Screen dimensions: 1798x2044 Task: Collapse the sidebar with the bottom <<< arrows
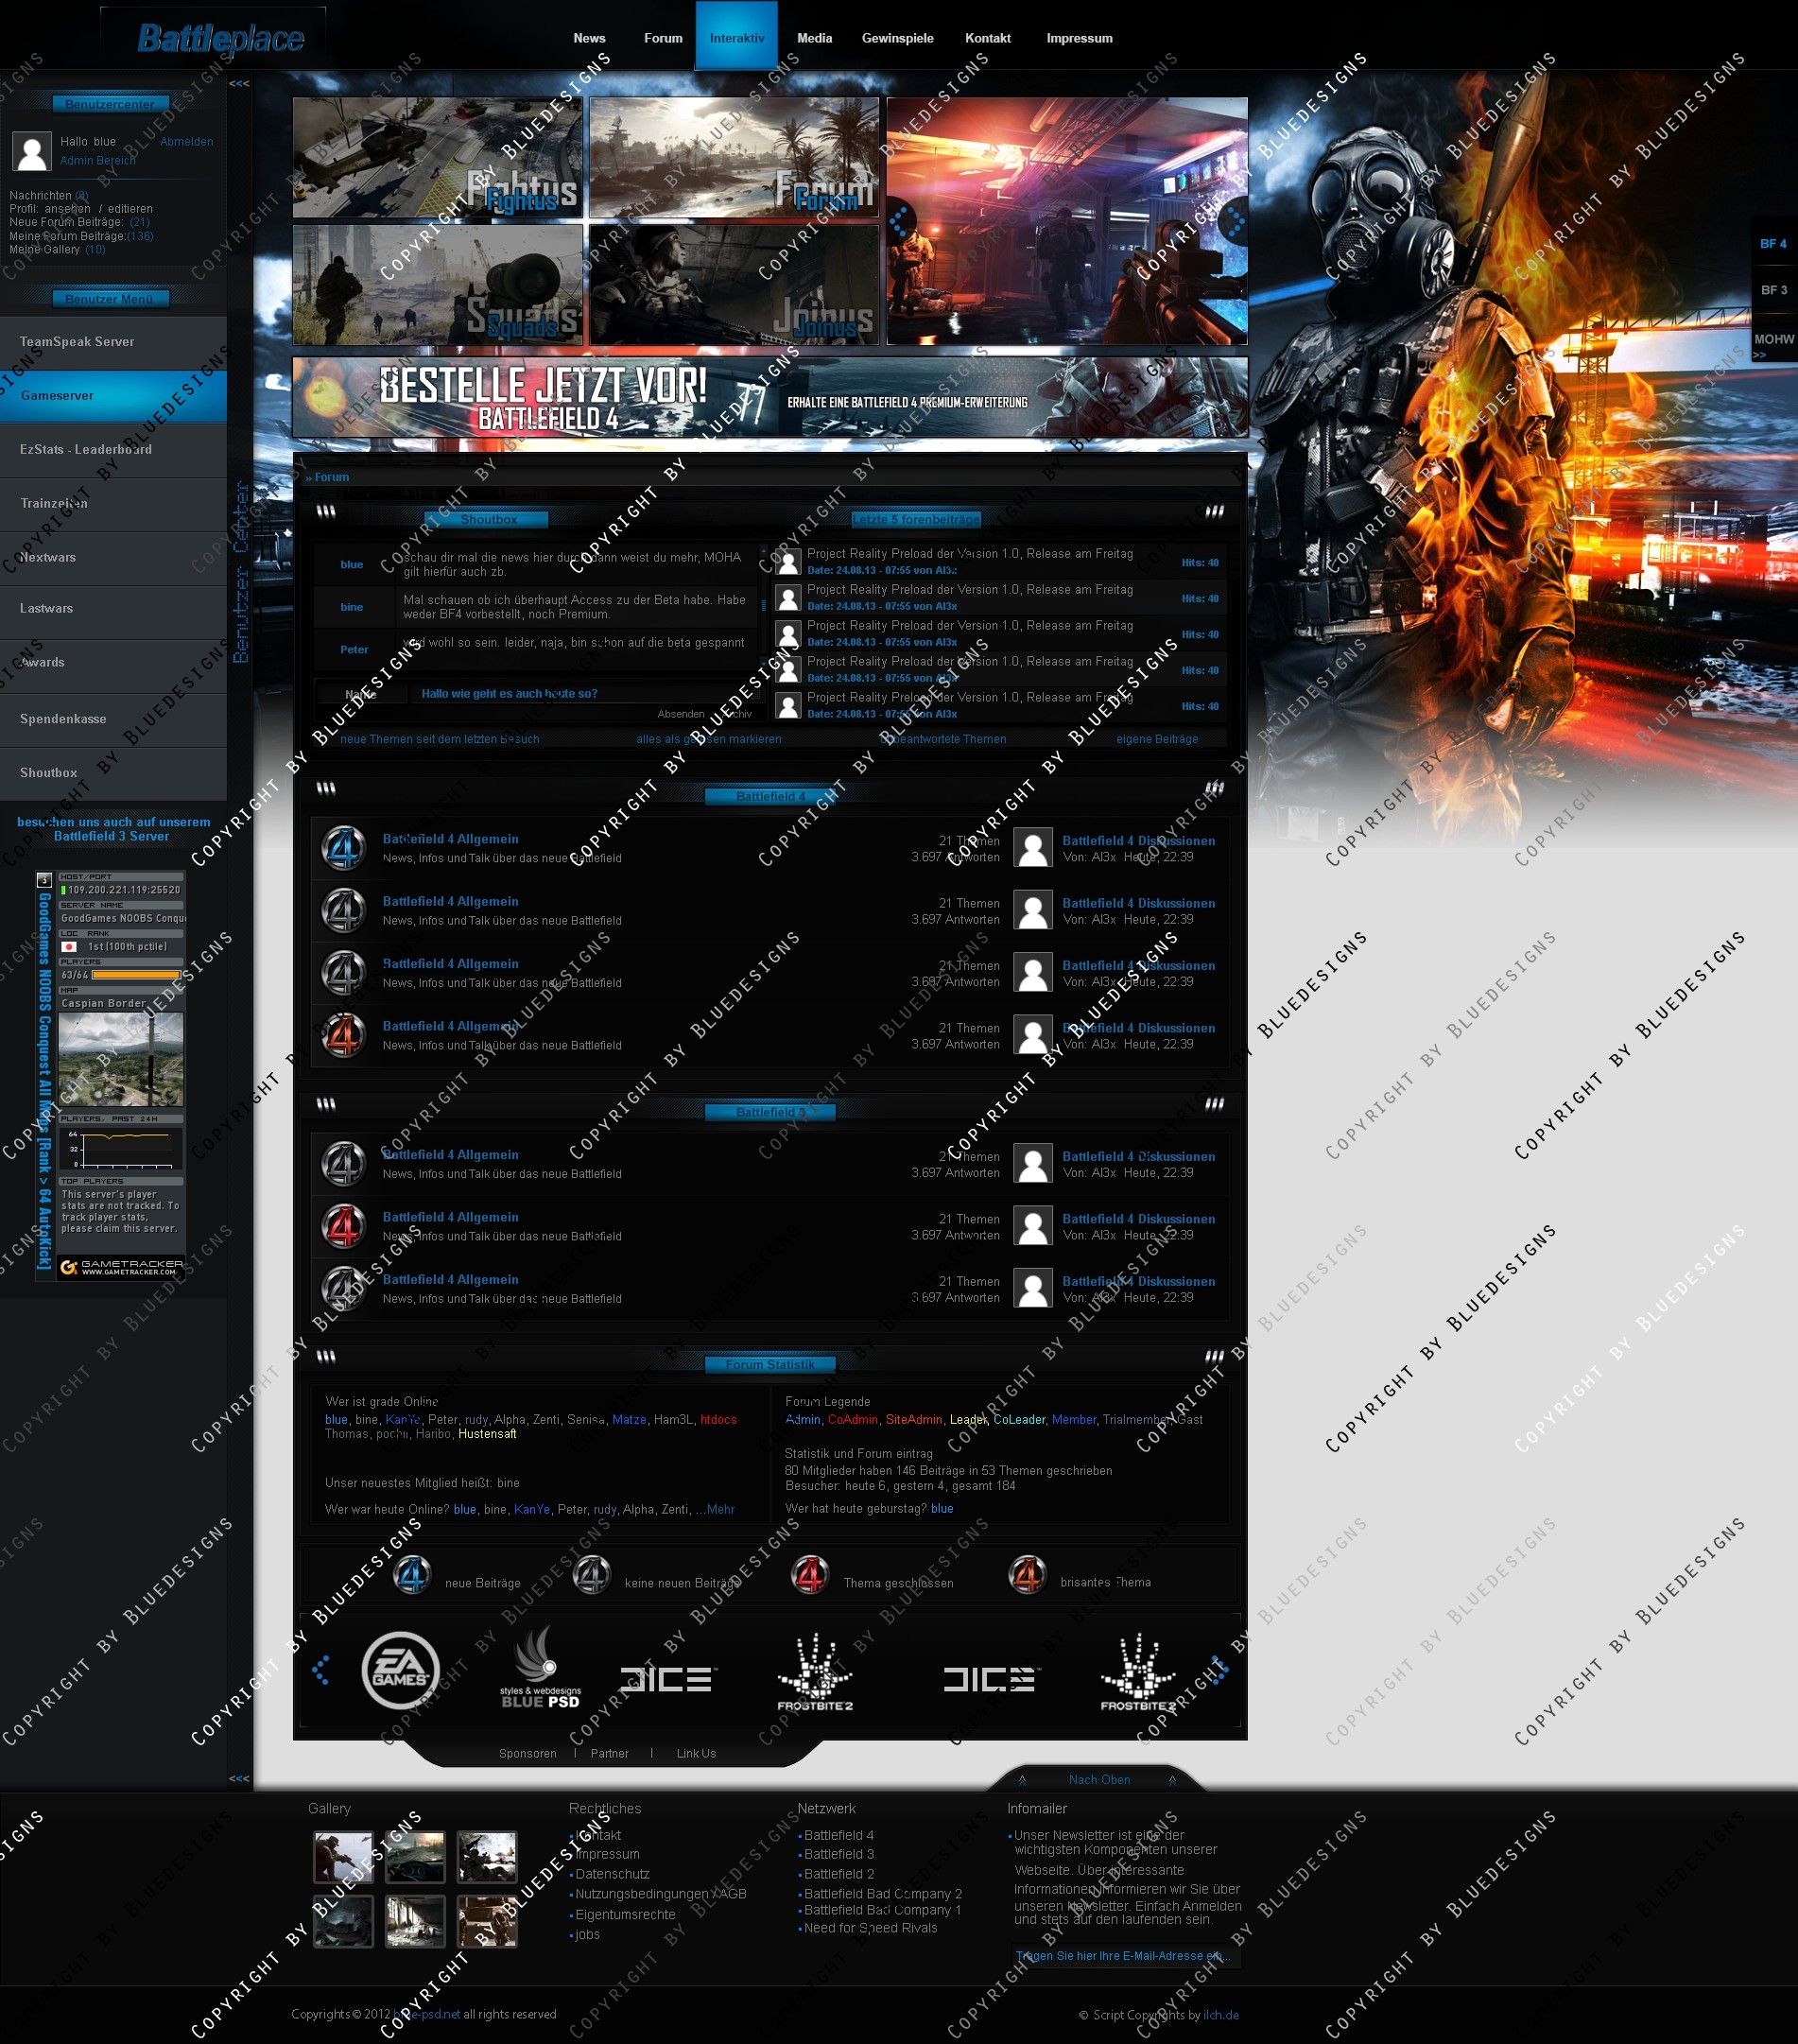pyautogui.click(x=239, y=1778)
